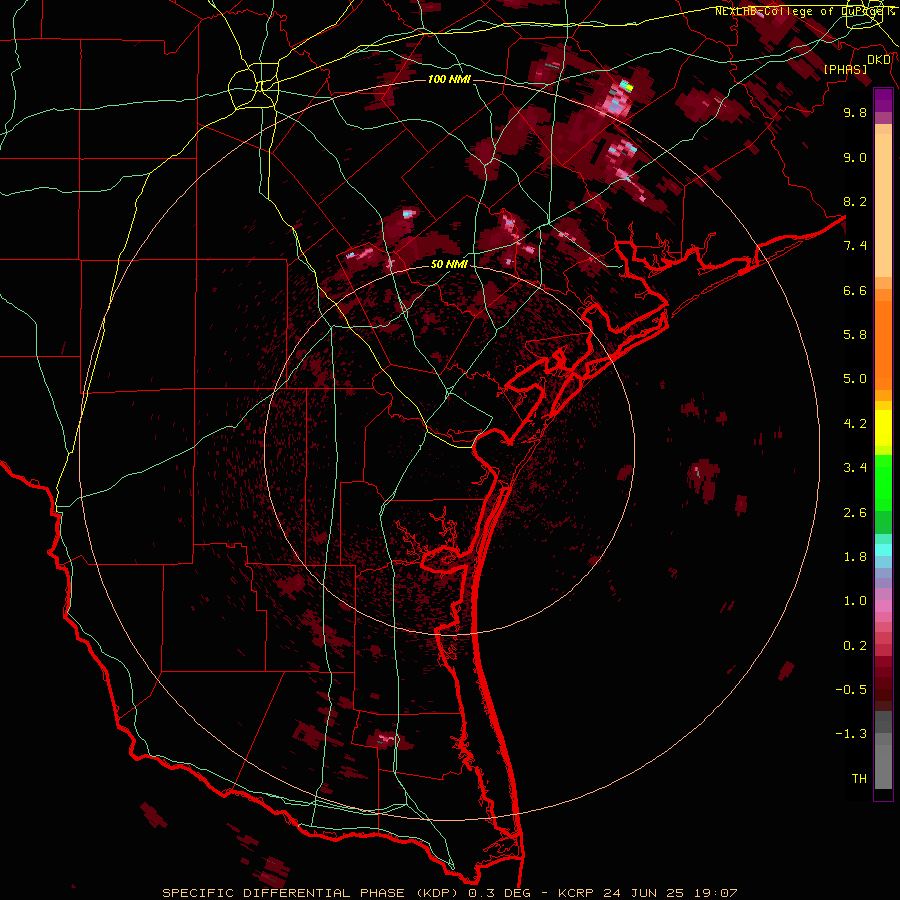Pick the cyan band of the color scale

coord(883,550)
